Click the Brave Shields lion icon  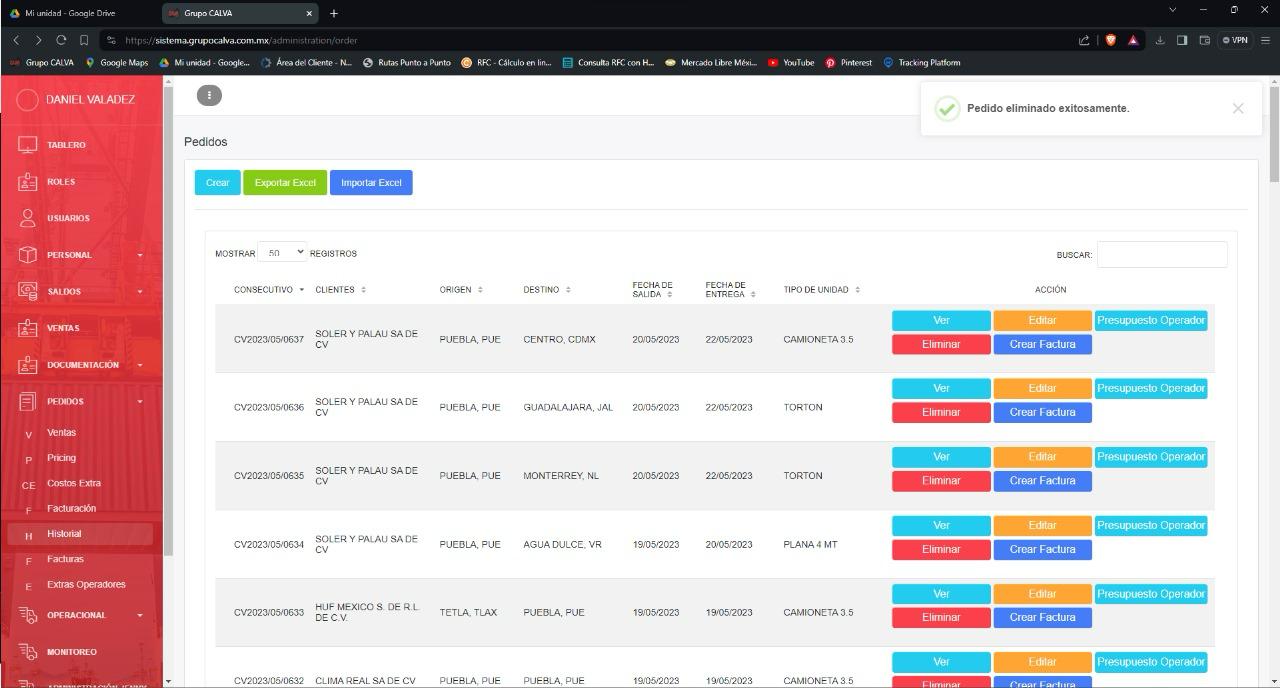pyautogui.click(x=1110, y=40)
